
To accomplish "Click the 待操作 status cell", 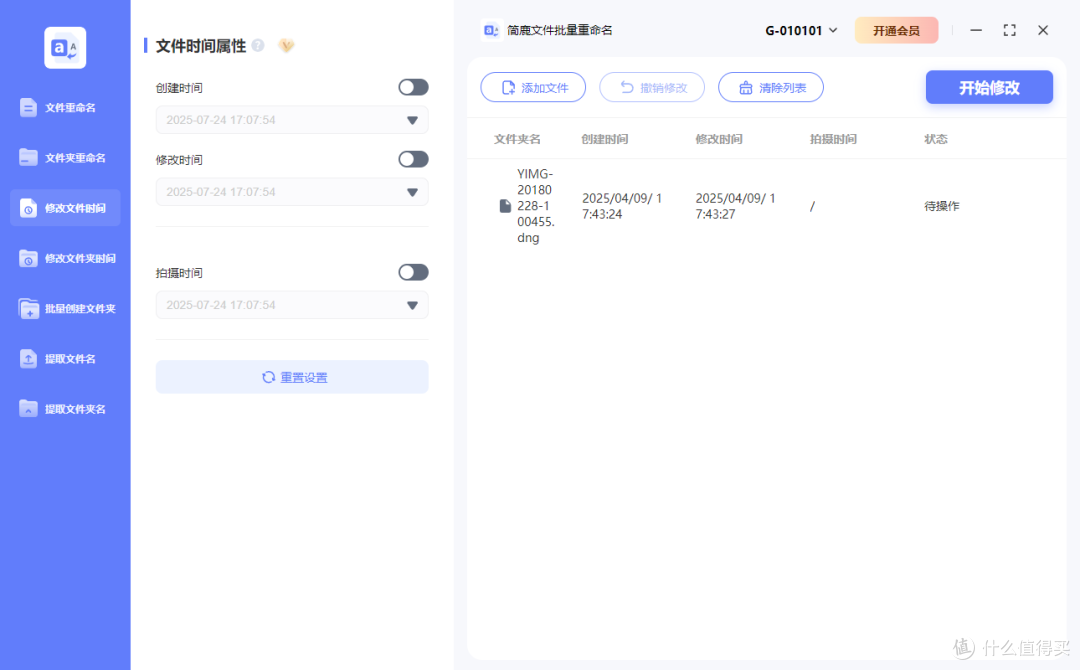I will pos(942,206).
